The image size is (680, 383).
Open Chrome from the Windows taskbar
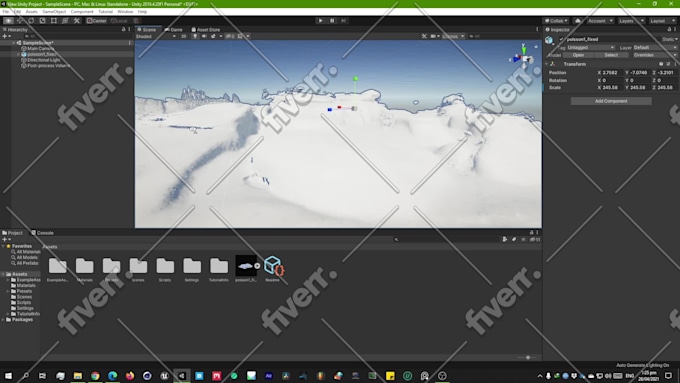(95, 376)
